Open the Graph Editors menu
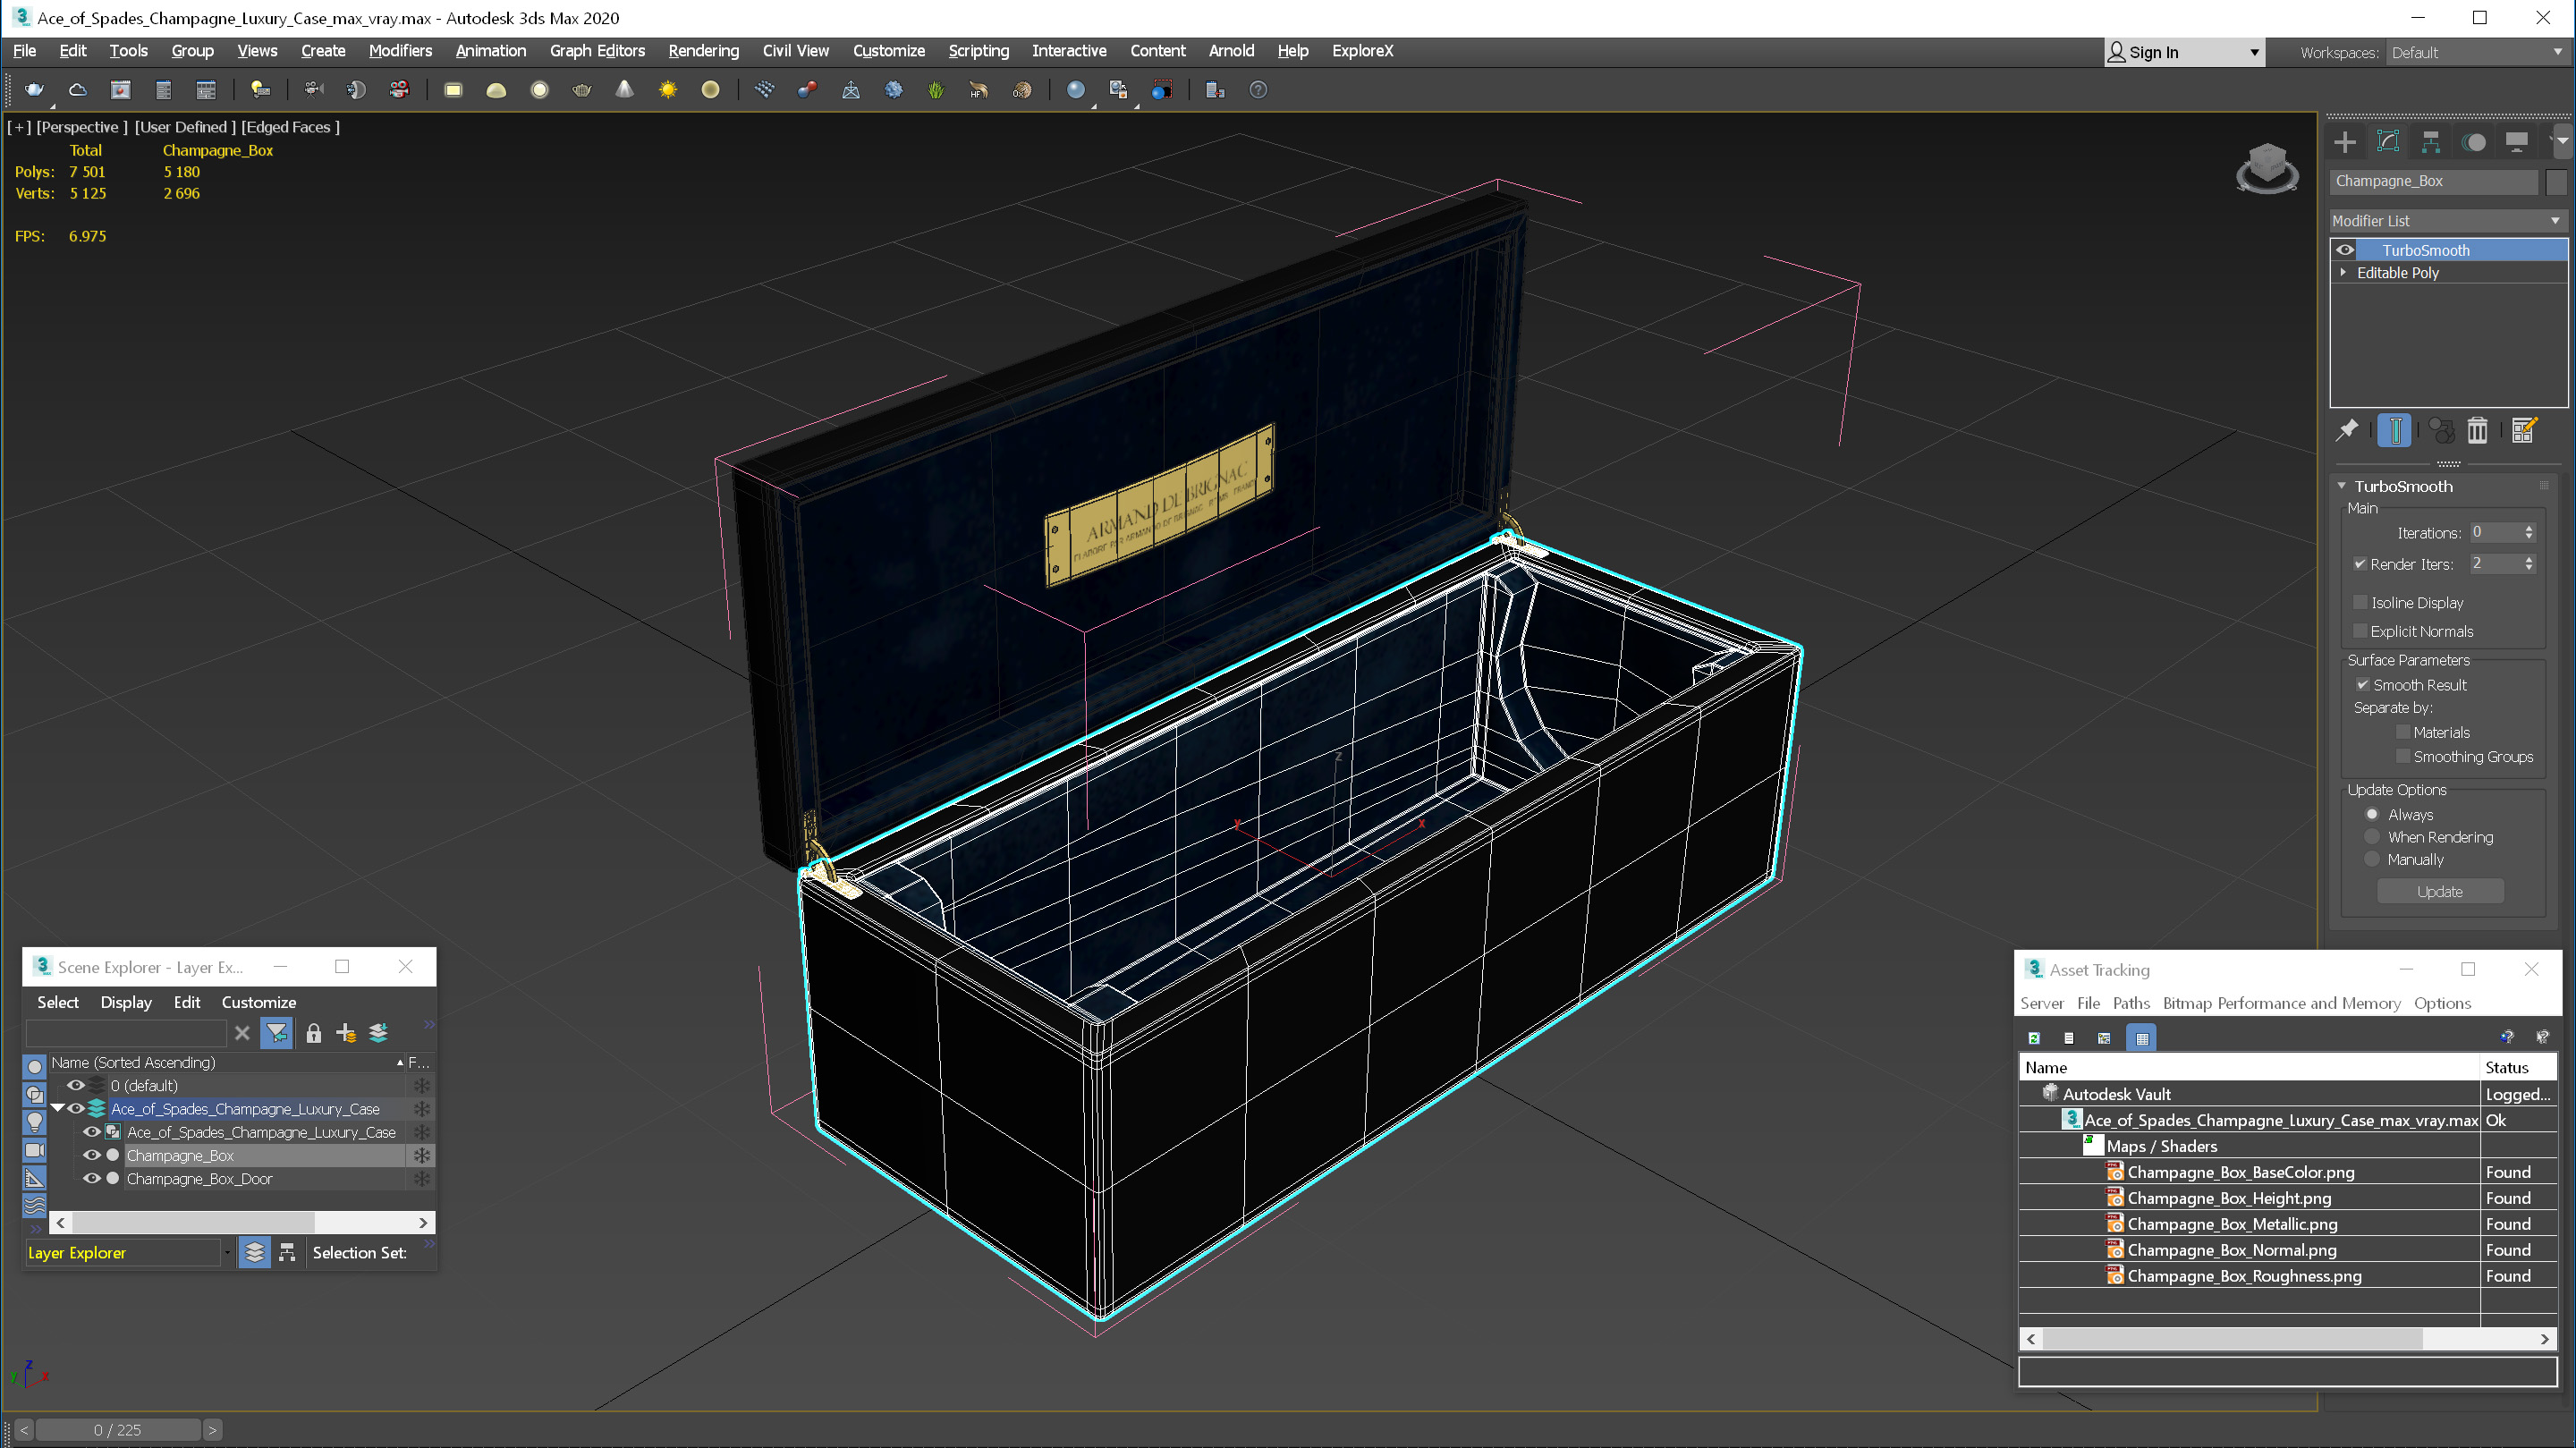 pos(597,51)
